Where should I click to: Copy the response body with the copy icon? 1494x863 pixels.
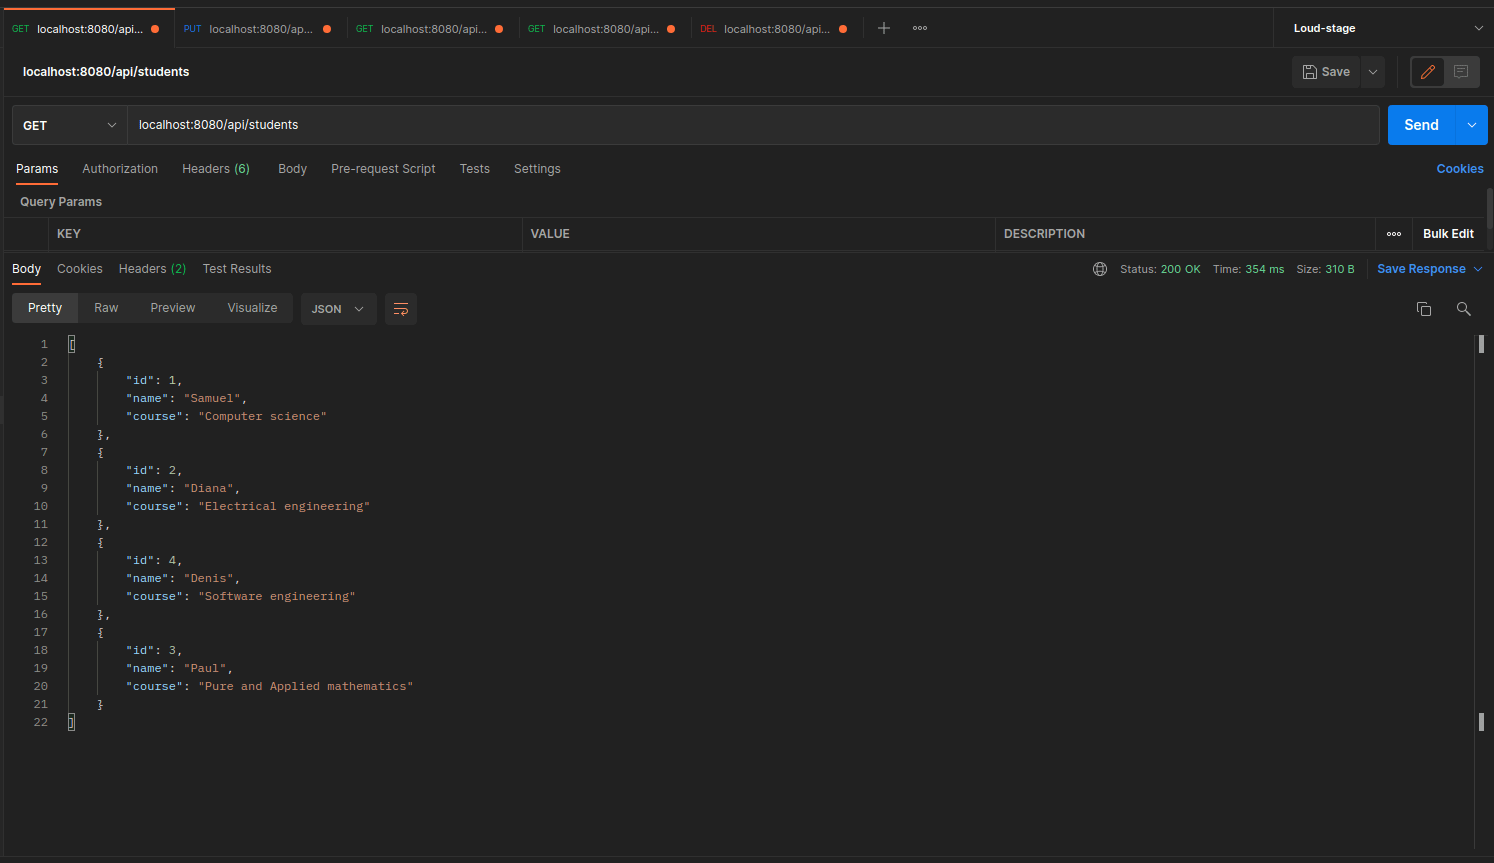(x=1424, y=309)
